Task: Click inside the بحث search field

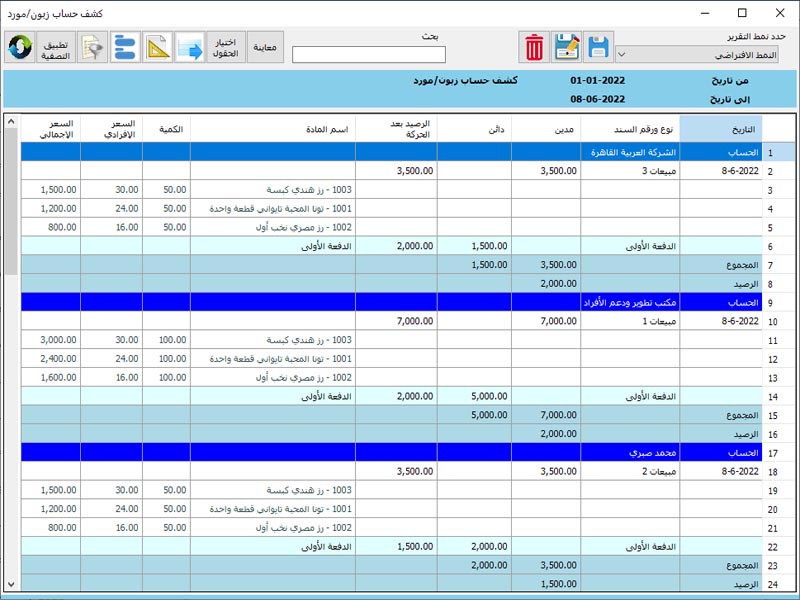Action: click(x=369, y=55)
